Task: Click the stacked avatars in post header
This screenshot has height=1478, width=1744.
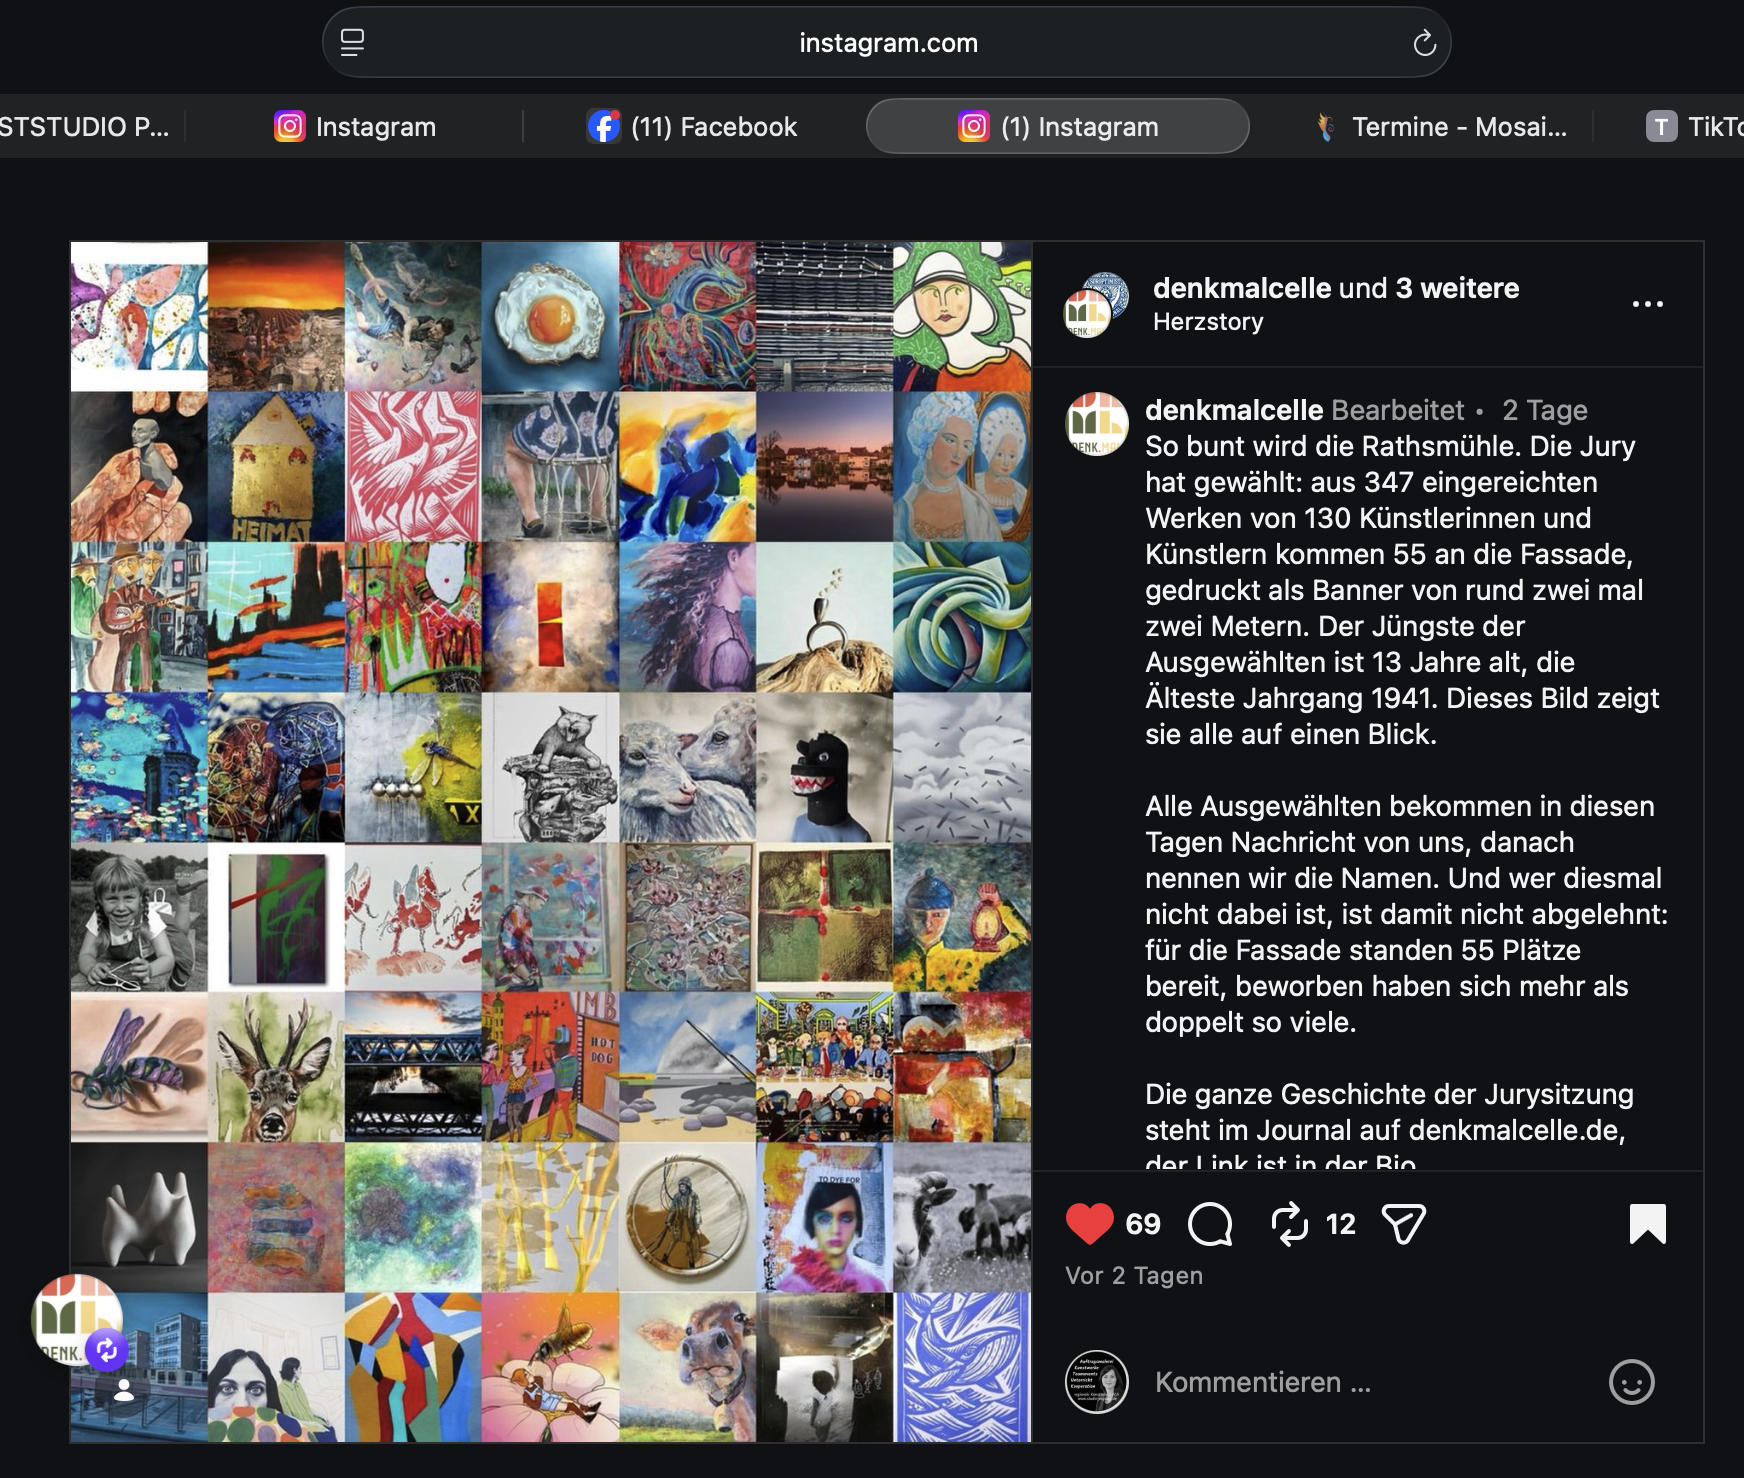Action: pyautogui.click(x=1096, y=305)
